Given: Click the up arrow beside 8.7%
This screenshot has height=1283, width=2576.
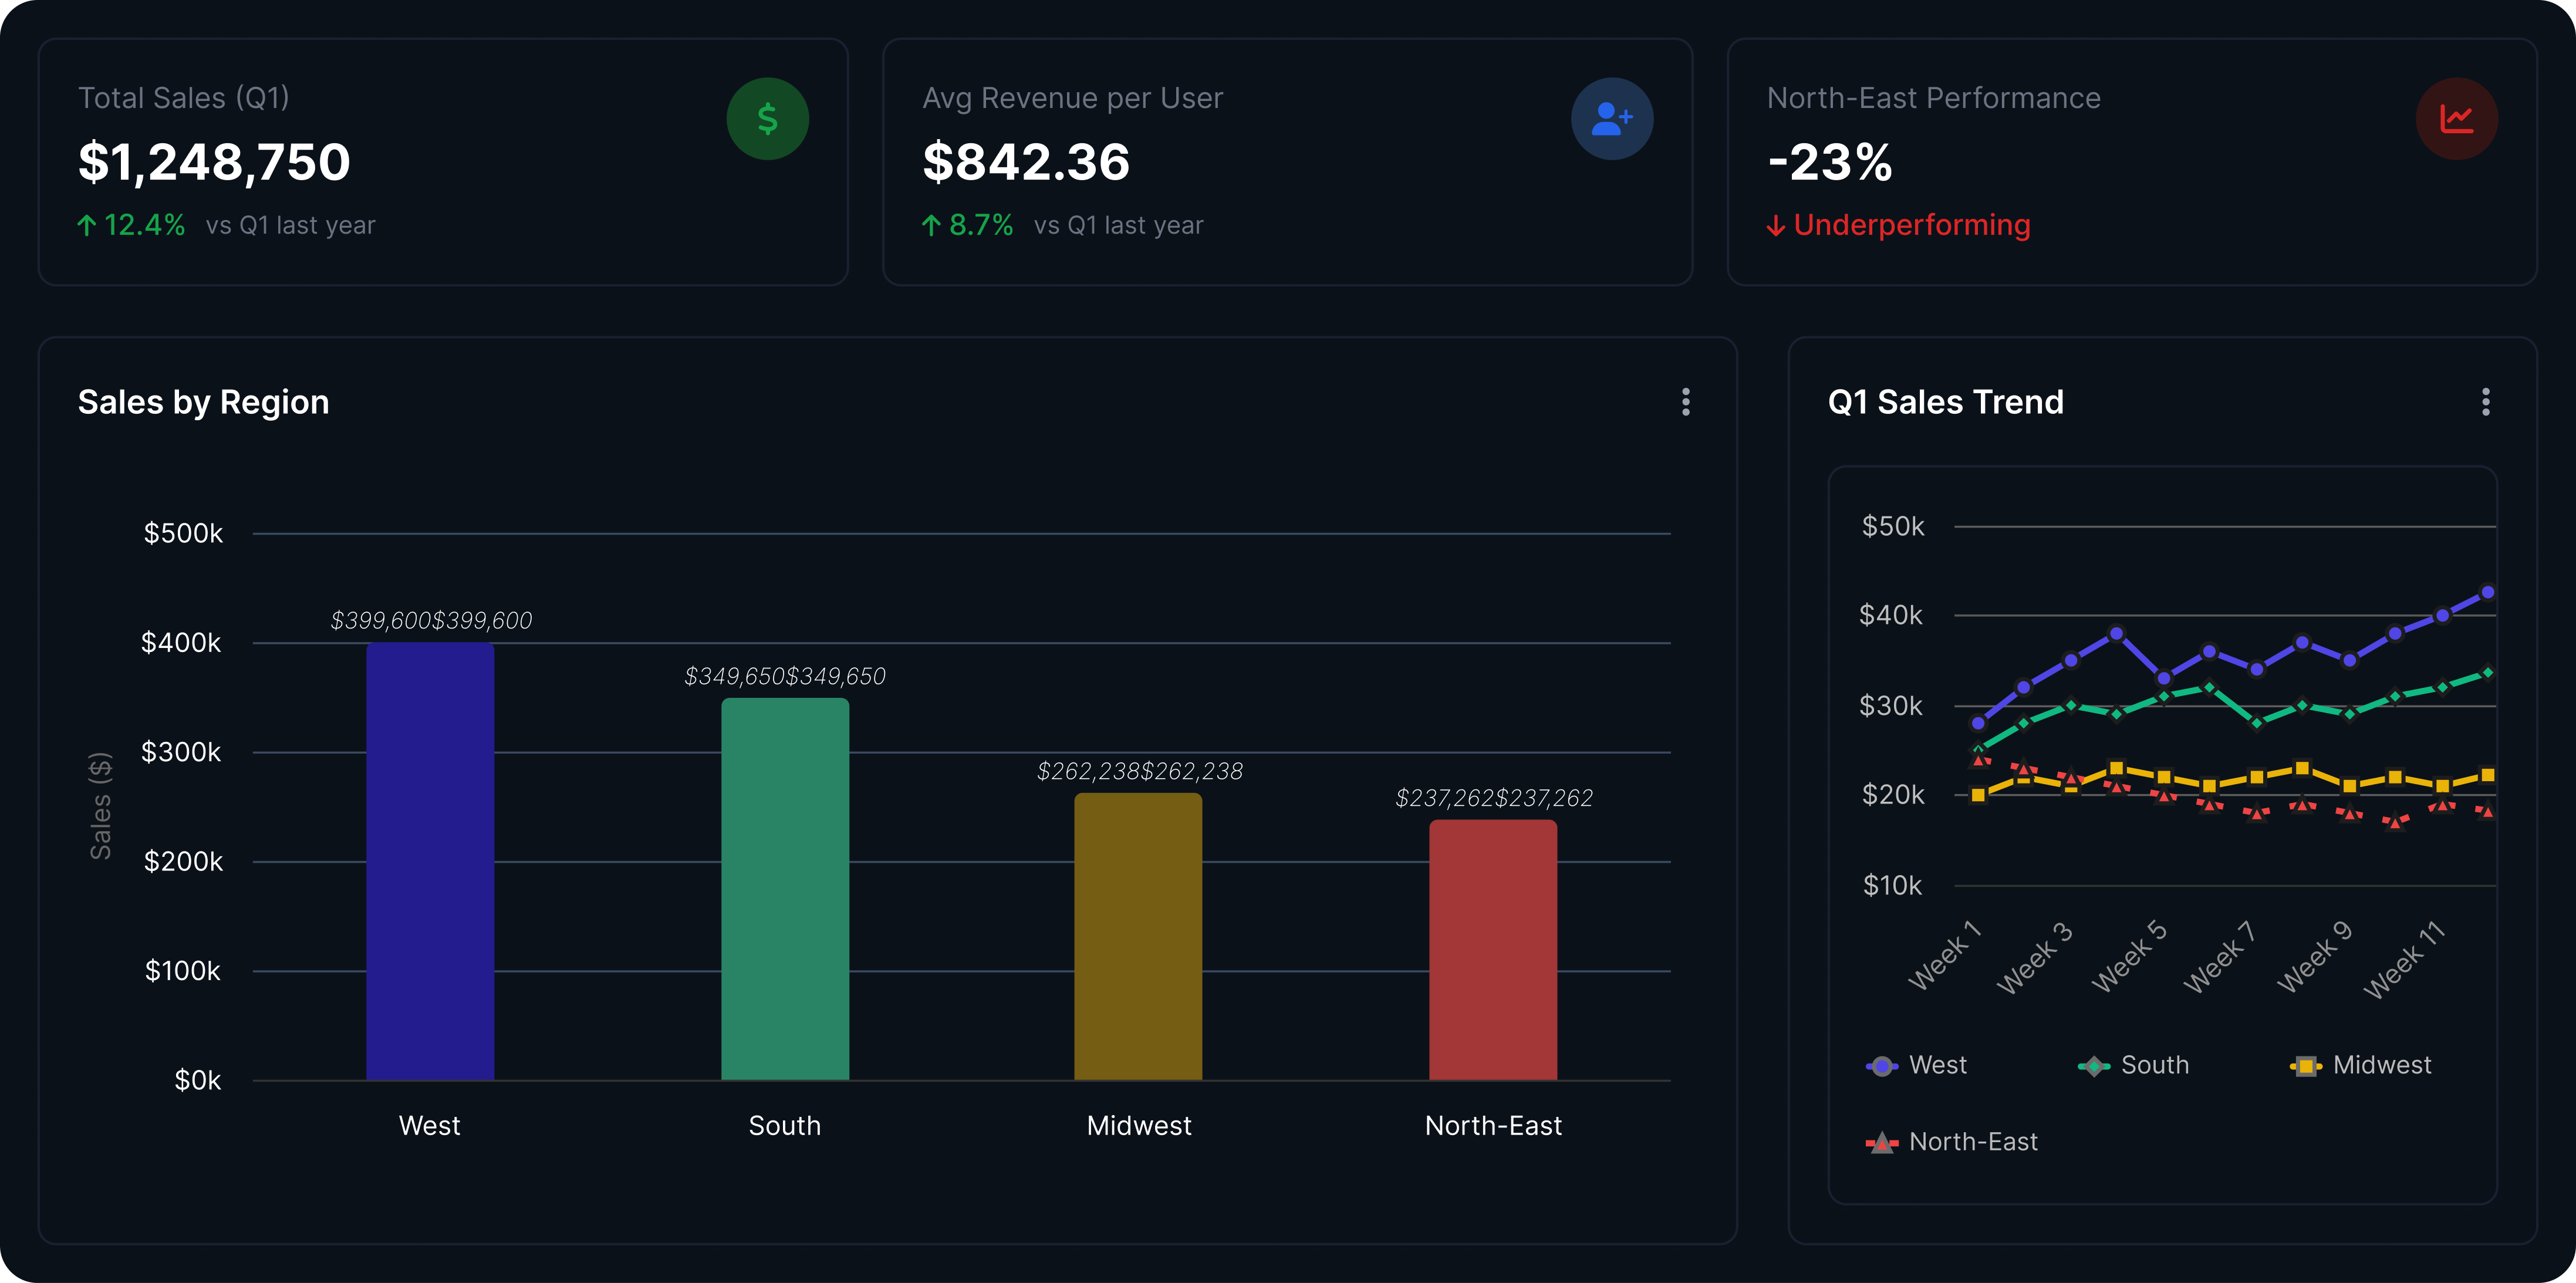Looking at the screenshot, I should [x=931, y=226].
